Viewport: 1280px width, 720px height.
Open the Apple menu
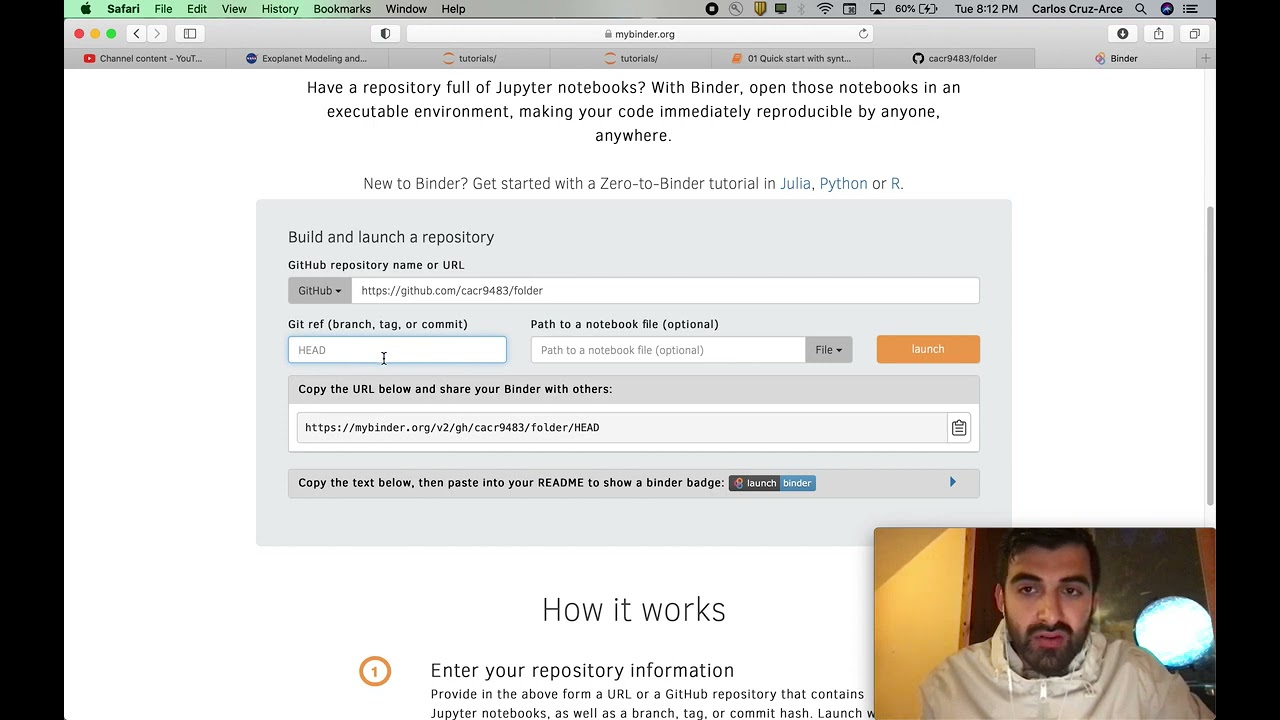(85, 9)
